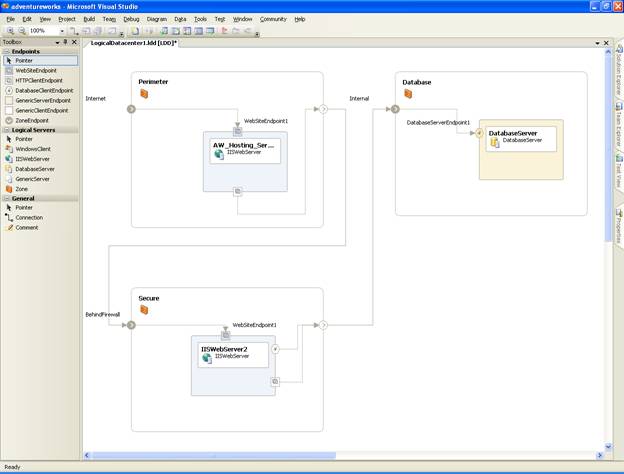This screenshot has height=474, width=624.
Task: Click the Perimeter zone title
Action: click(x=153, y=82)
